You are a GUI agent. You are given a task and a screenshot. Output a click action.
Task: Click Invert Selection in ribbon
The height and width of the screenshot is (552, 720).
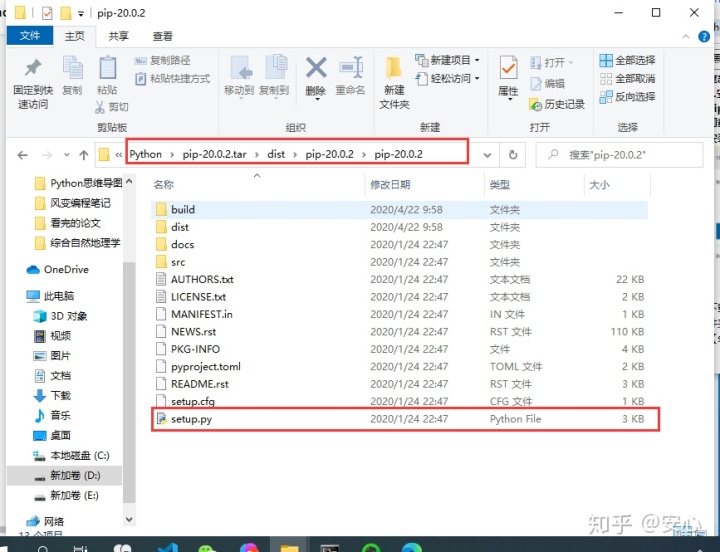[x=627, y=97]
